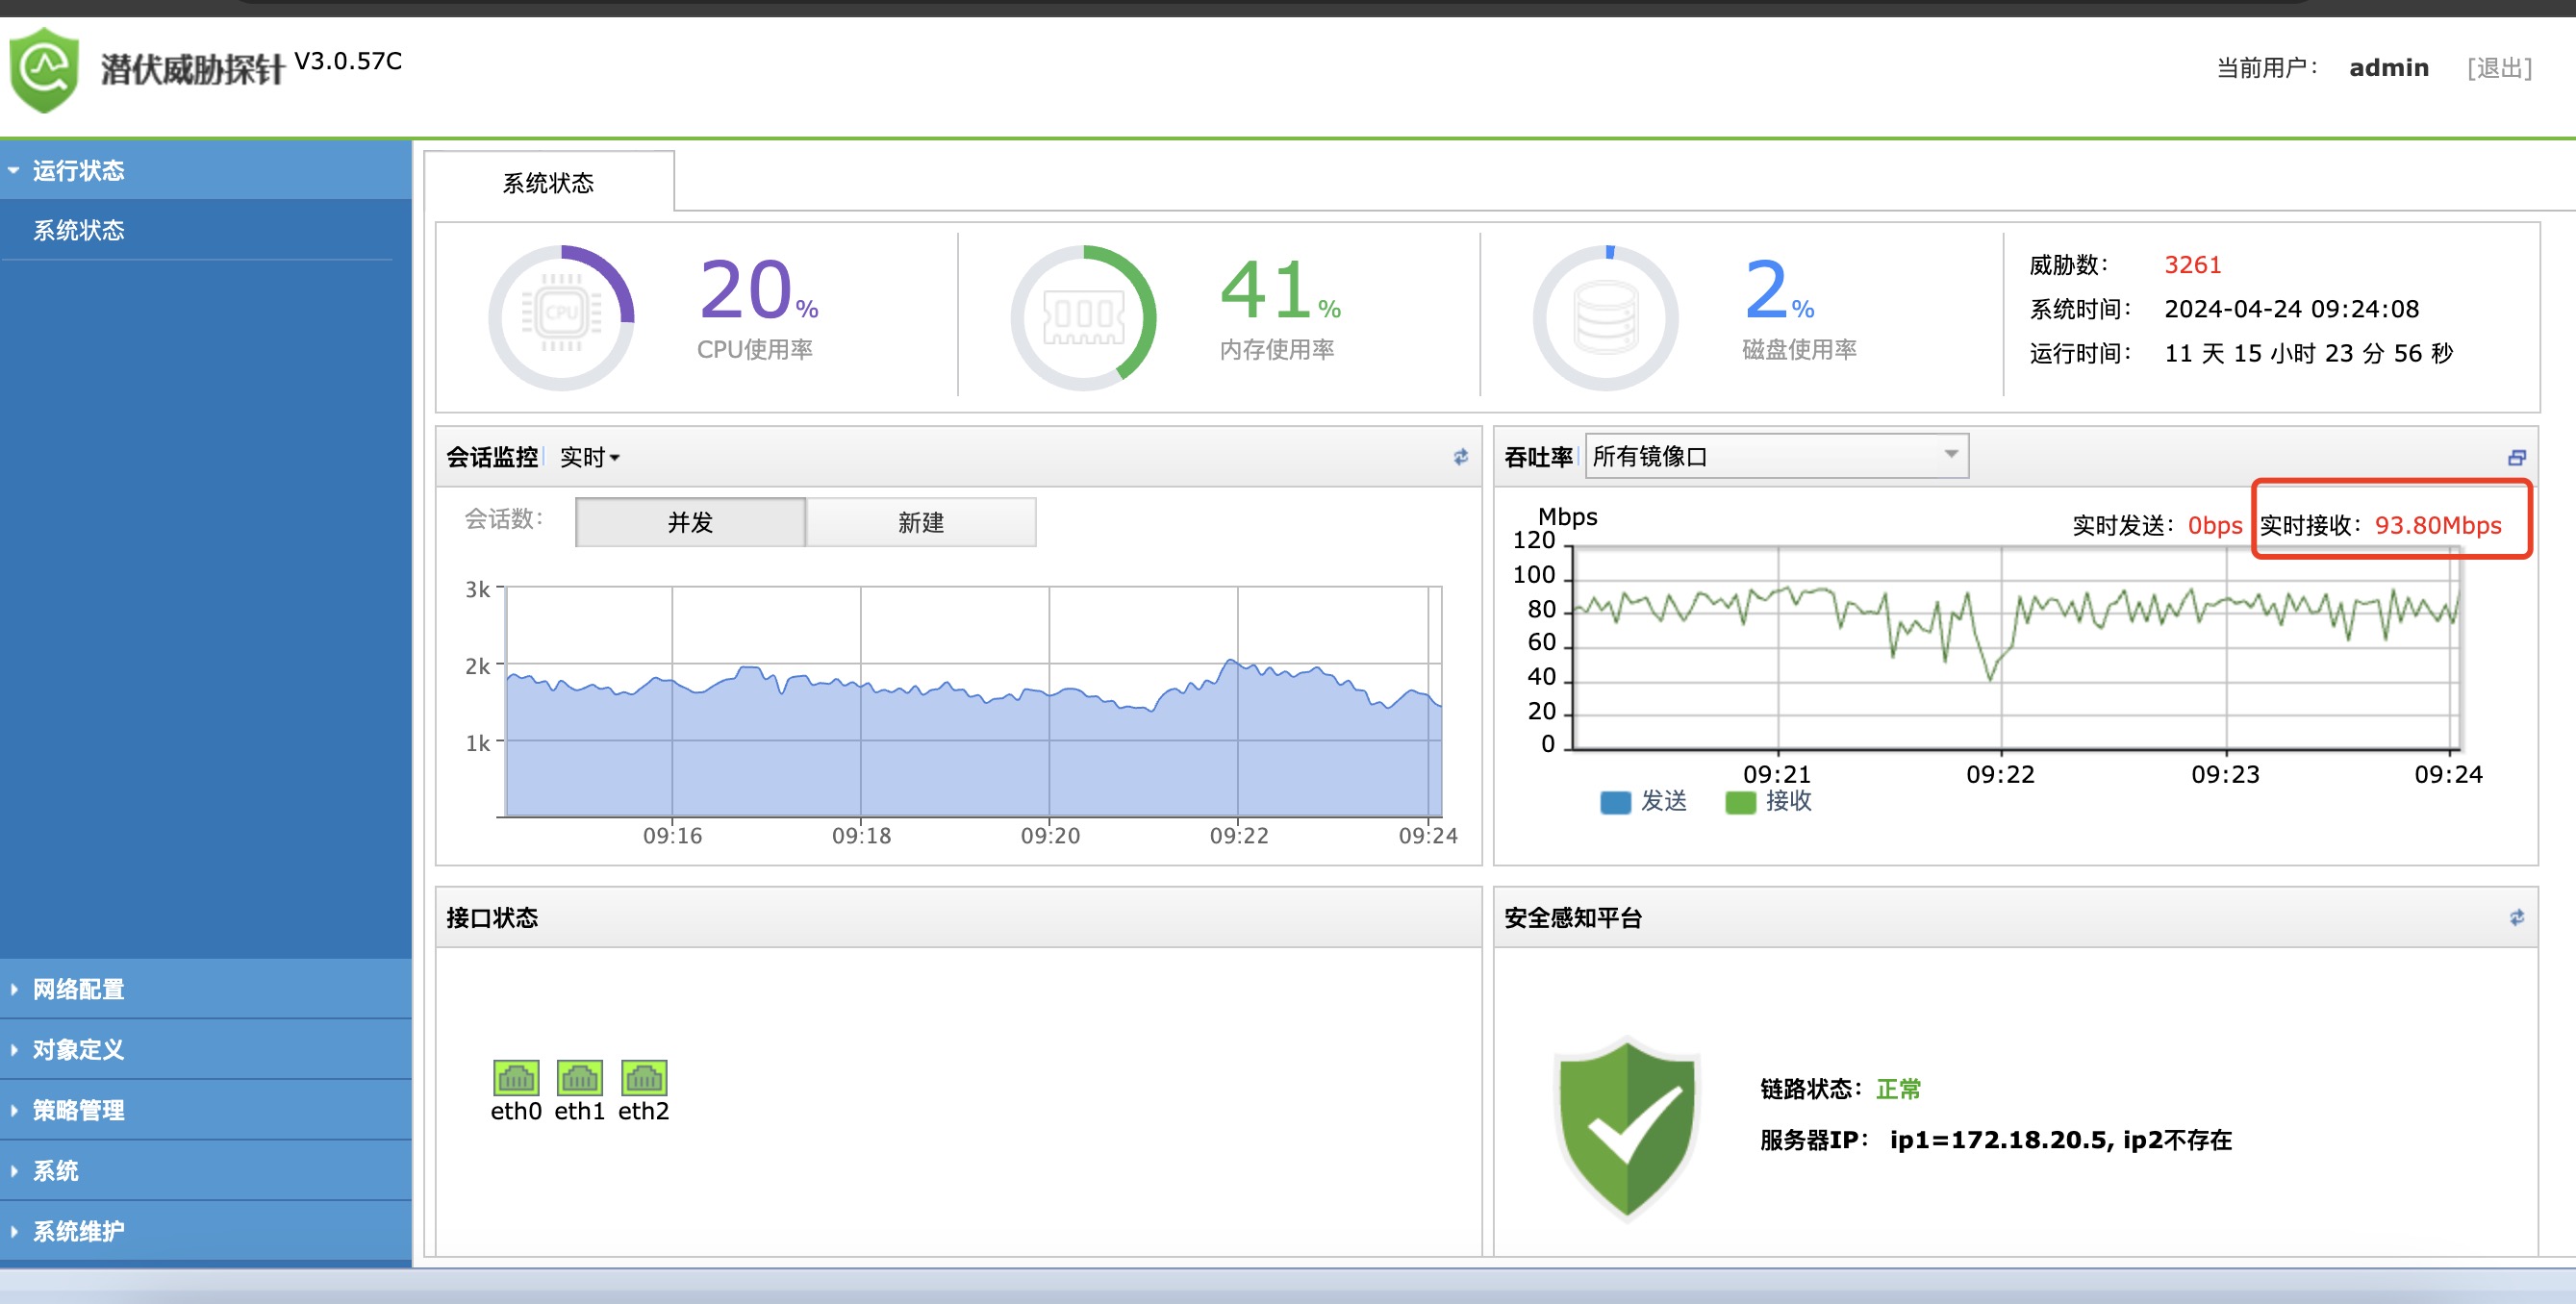Click the eth0 interface port icon
The image size is (2576, 1304).
(516, 1078)
